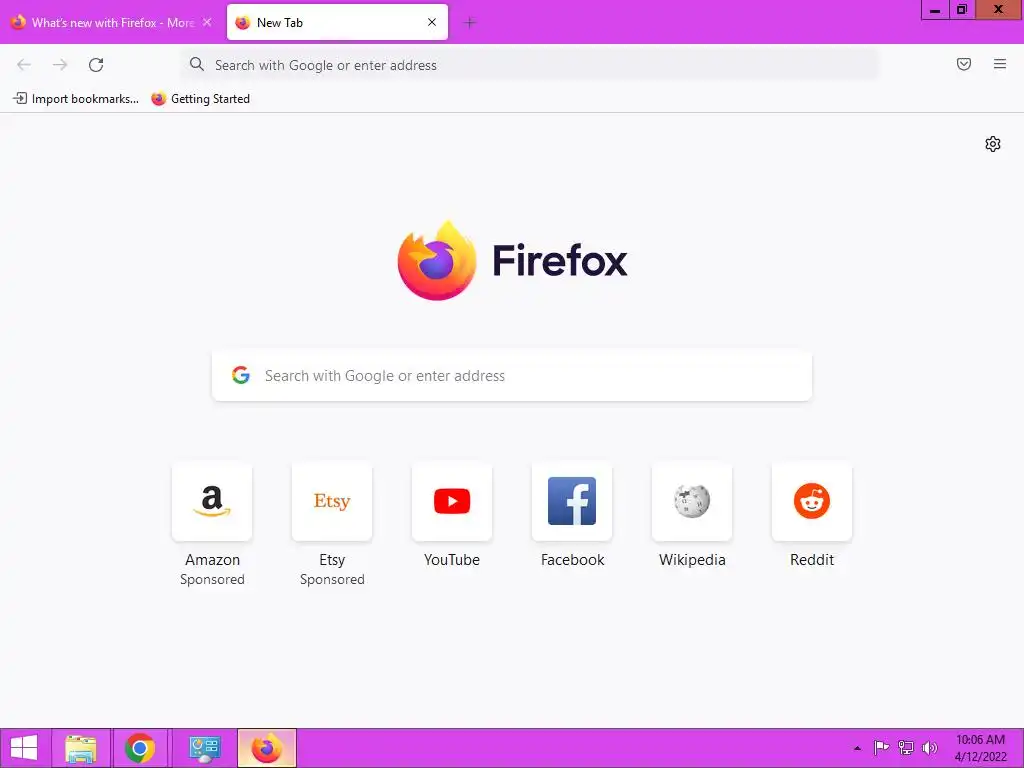Open the Etsy sponsored shortcut tile
The height and width of the screenshot is (768, 1024).
332,502
